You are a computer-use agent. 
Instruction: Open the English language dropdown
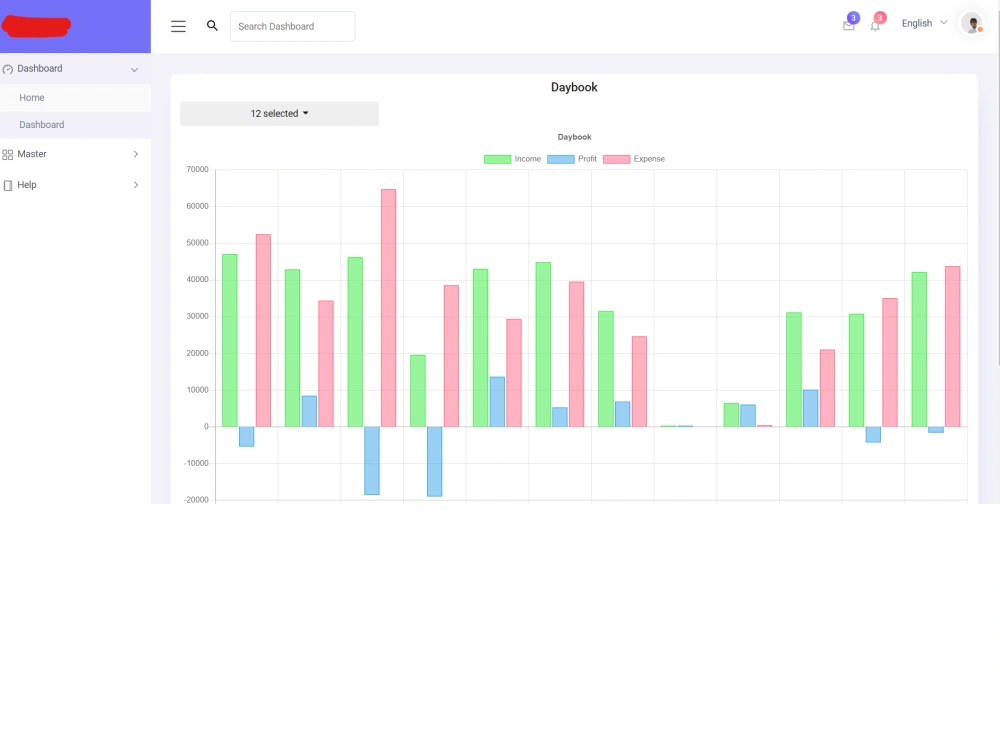(x=924, y=23)
